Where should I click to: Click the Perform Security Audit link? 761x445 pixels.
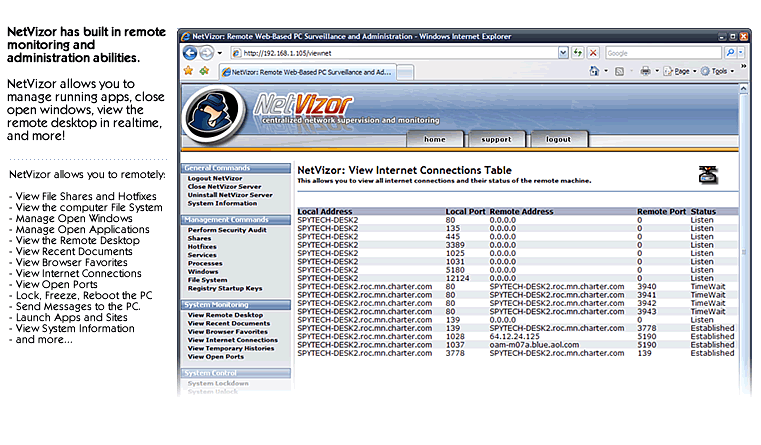[228, 230]
